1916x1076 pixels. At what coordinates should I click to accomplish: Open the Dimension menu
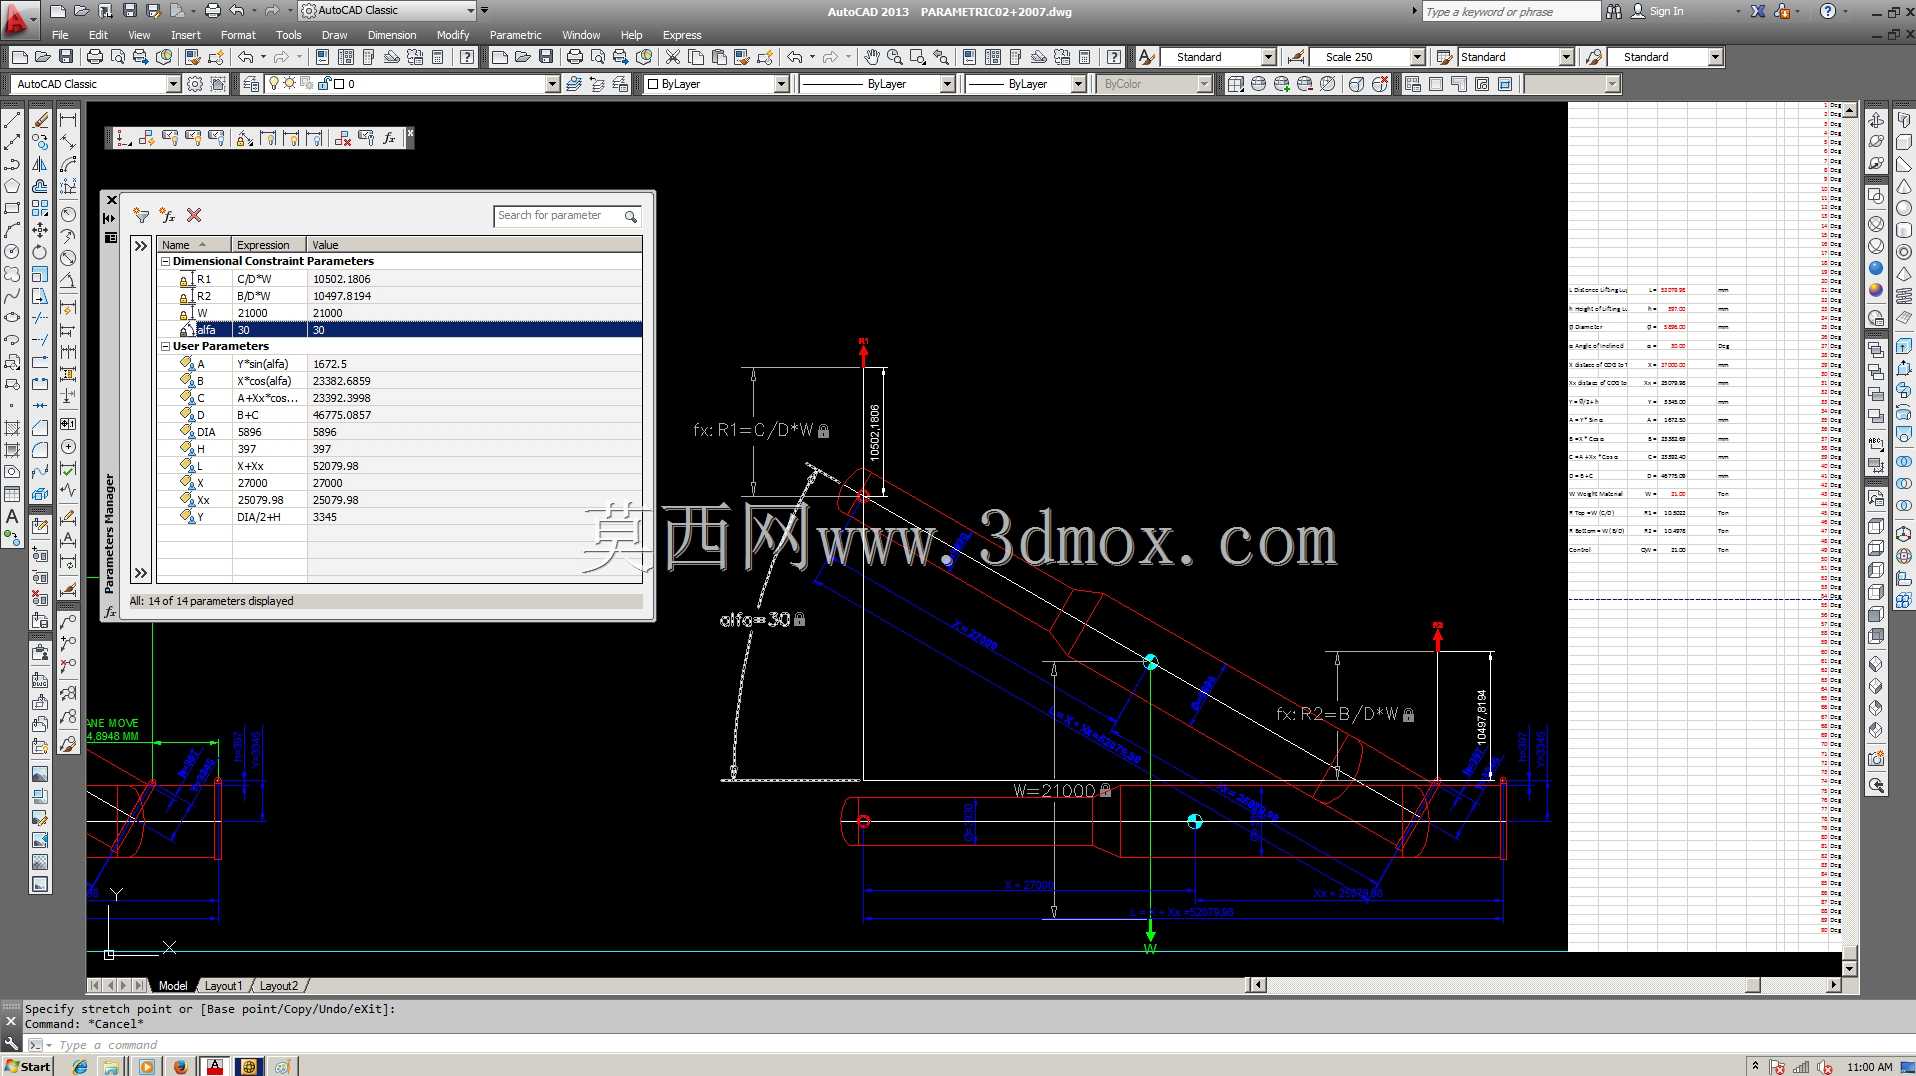[x=391, y=35]
